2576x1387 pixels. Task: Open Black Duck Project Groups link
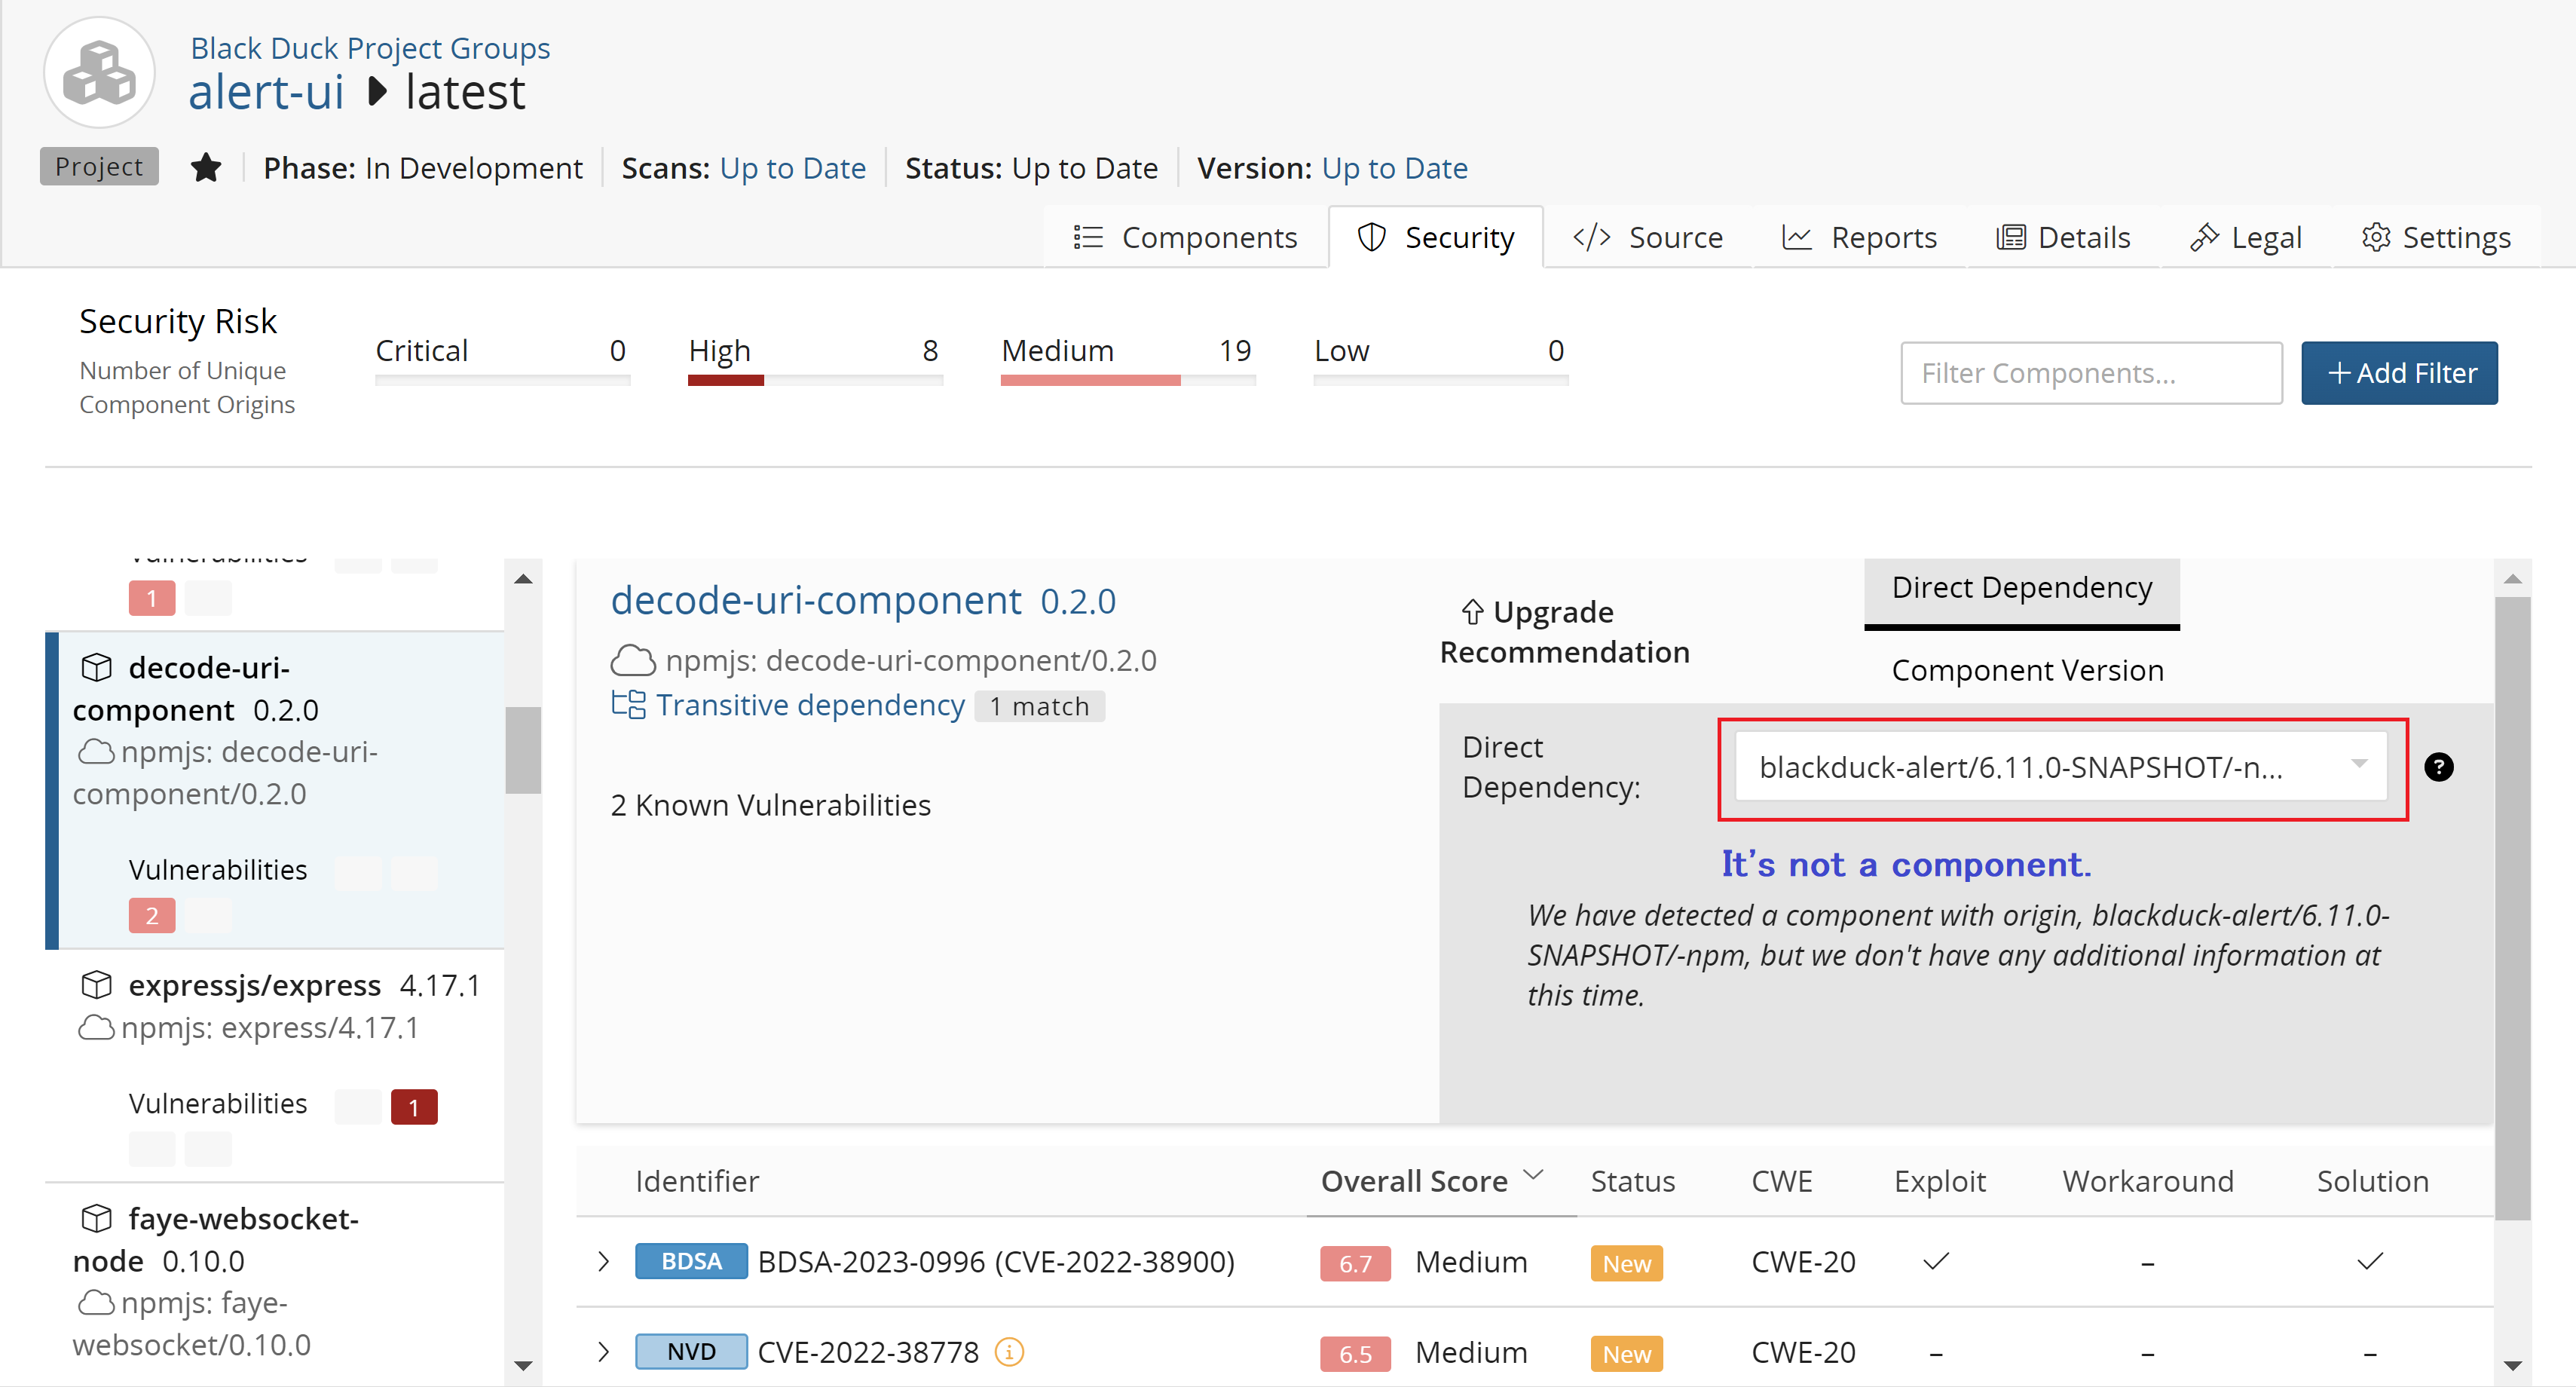coord(370,47)
